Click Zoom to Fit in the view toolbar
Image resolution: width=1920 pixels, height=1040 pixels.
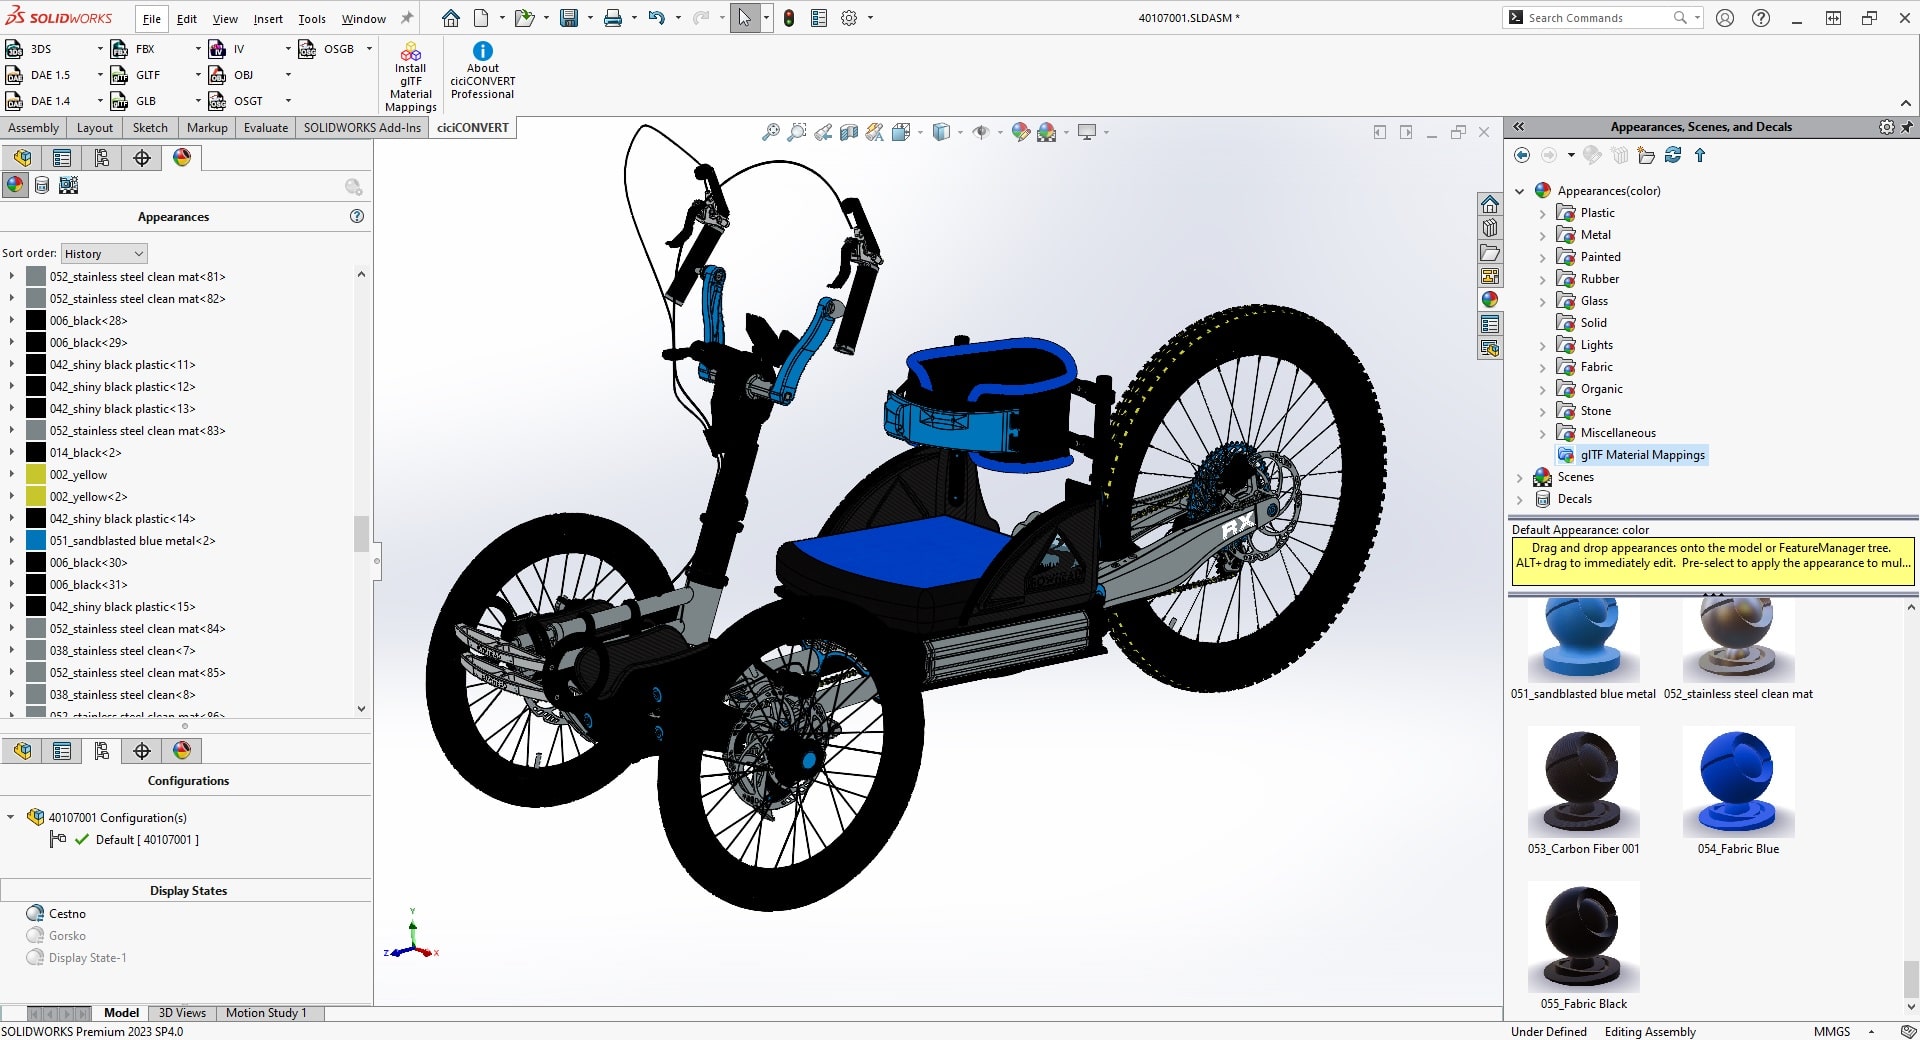(x=770, y=132)
